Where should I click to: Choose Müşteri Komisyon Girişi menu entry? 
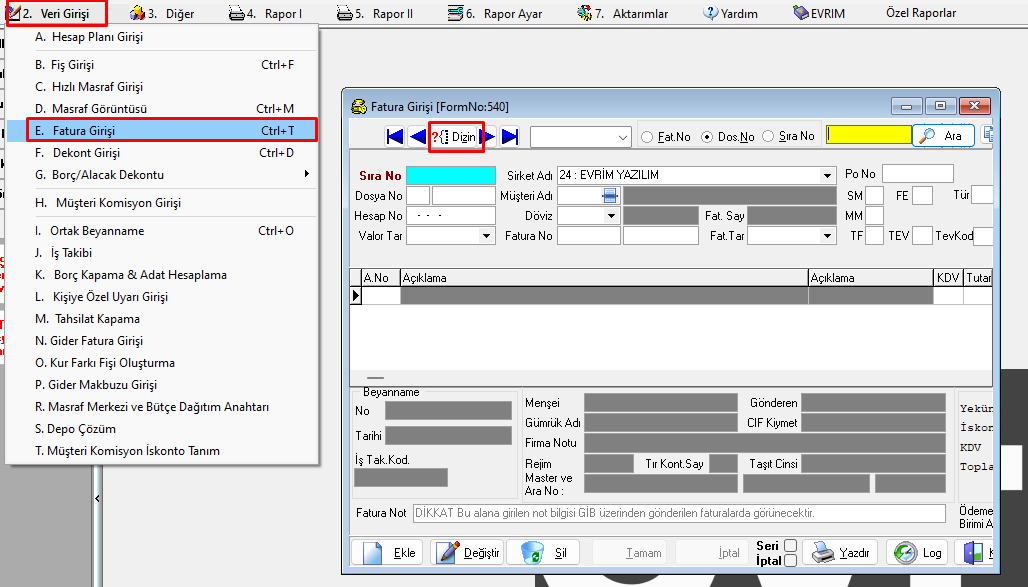pyautogui.click(x=161, y=203)
